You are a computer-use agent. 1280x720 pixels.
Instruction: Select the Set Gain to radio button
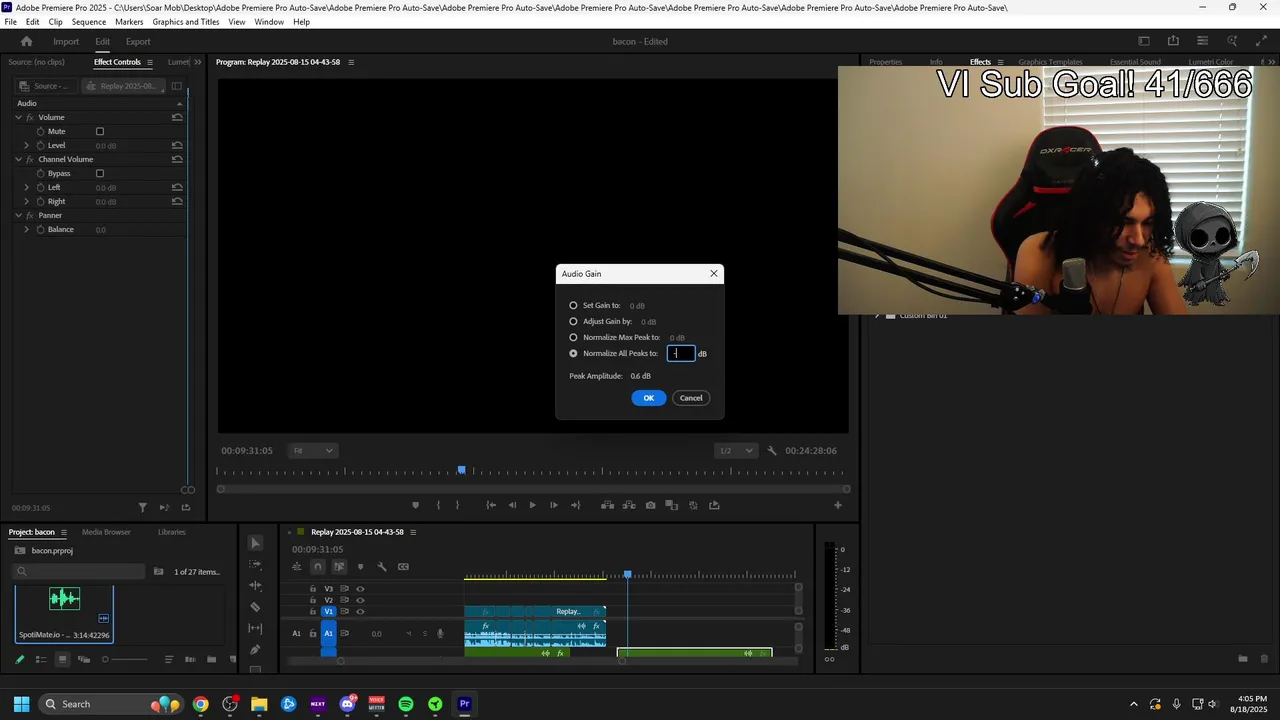573,305
